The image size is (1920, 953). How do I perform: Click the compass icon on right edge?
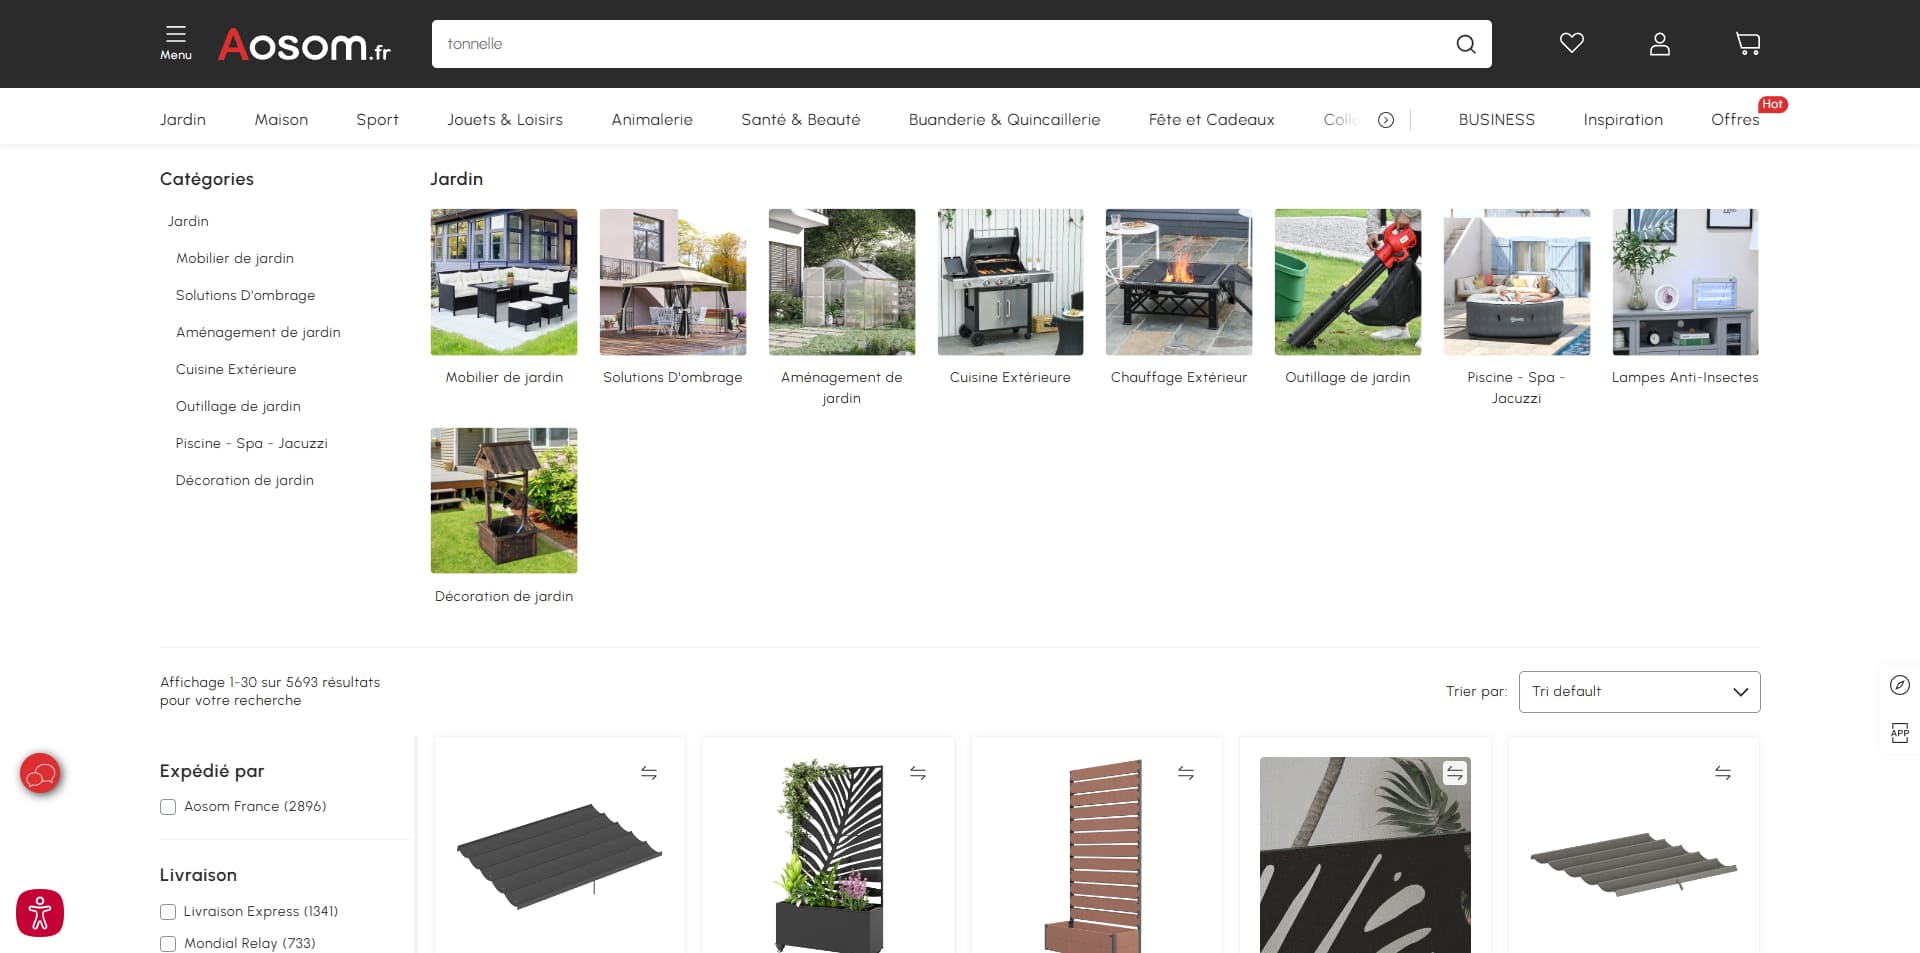(1899, 685)
